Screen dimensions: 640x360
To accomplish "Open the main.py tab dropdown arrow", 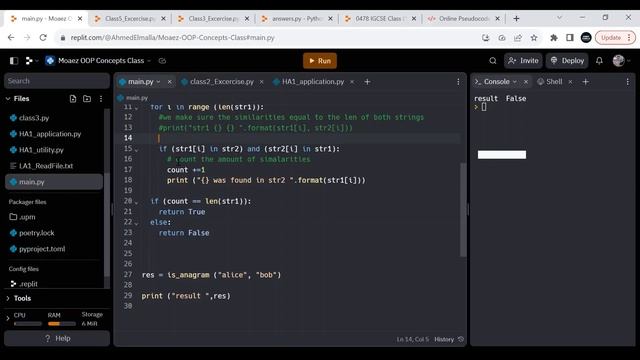I will coord(158,82).
